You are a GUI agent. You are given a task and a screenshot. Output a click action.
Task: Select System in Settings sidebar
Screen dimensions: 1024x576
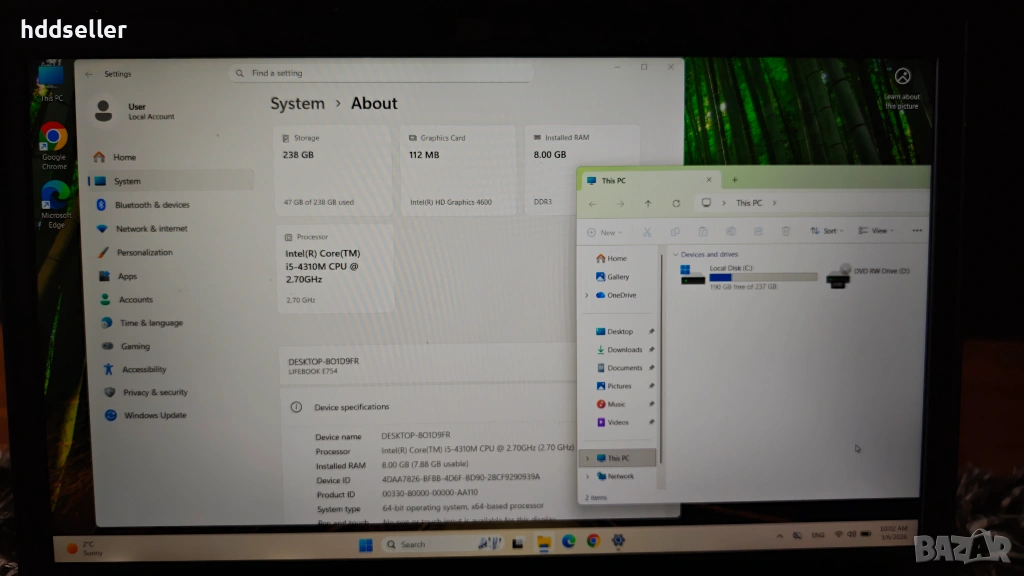point(170,181)
